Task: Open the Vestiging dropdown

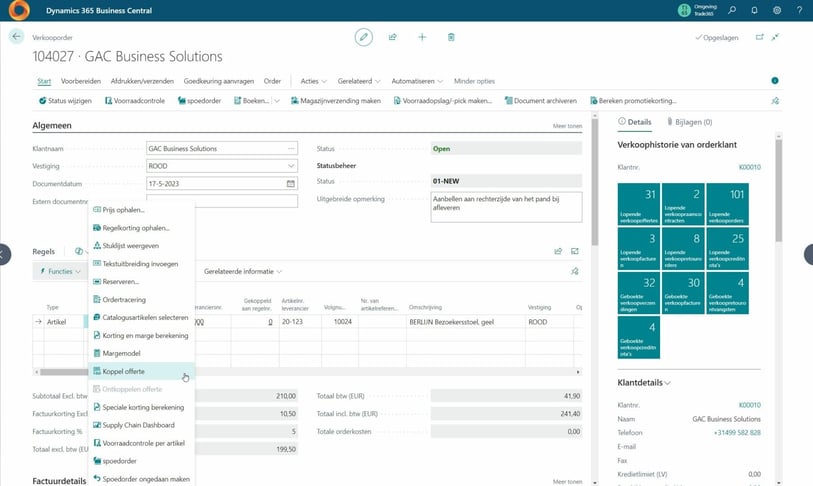Action: pos(291,166)
